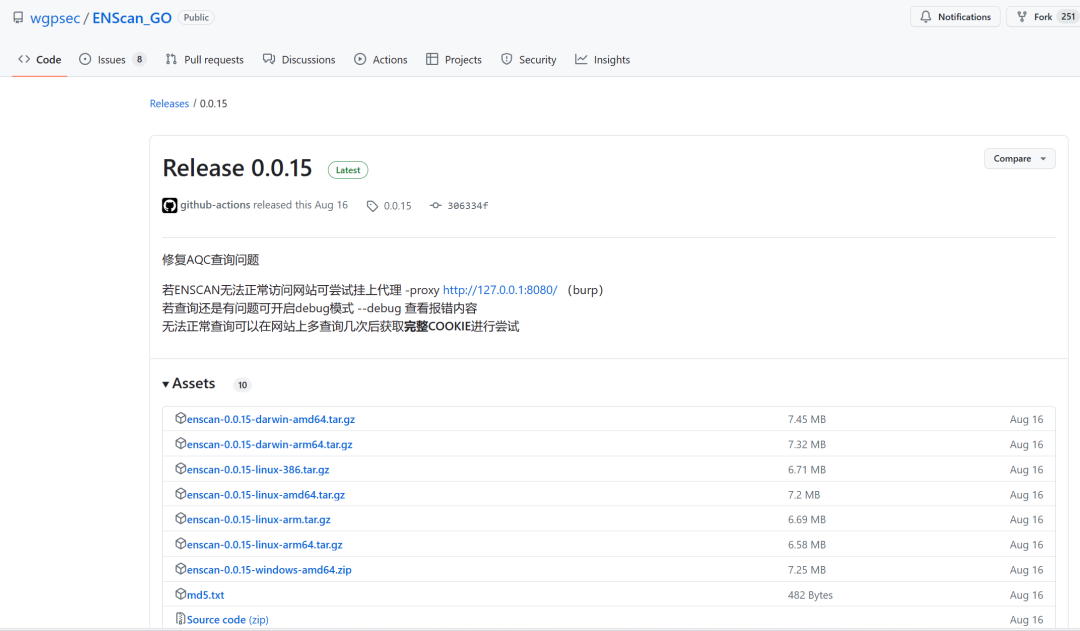This screenshot has height=631, width=1080.
Task: Click the github-actions avatar icon
Action: (x=169, y=205)
